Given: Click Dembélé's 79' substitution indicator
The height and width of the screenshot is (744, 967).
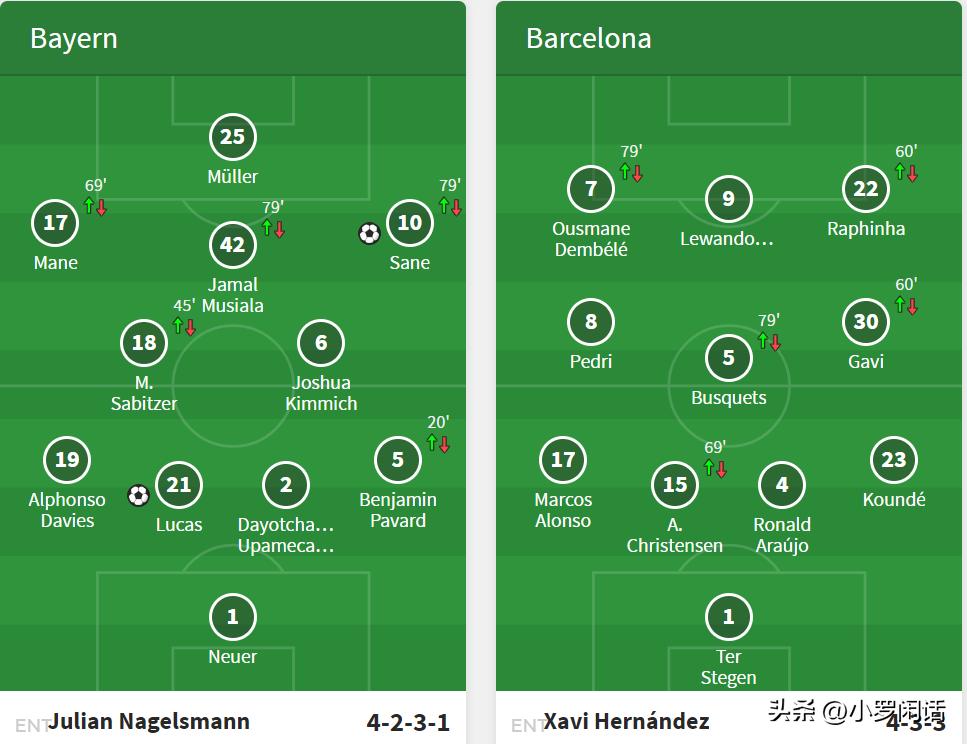Looking at the screenshot, I should point(631,172).
